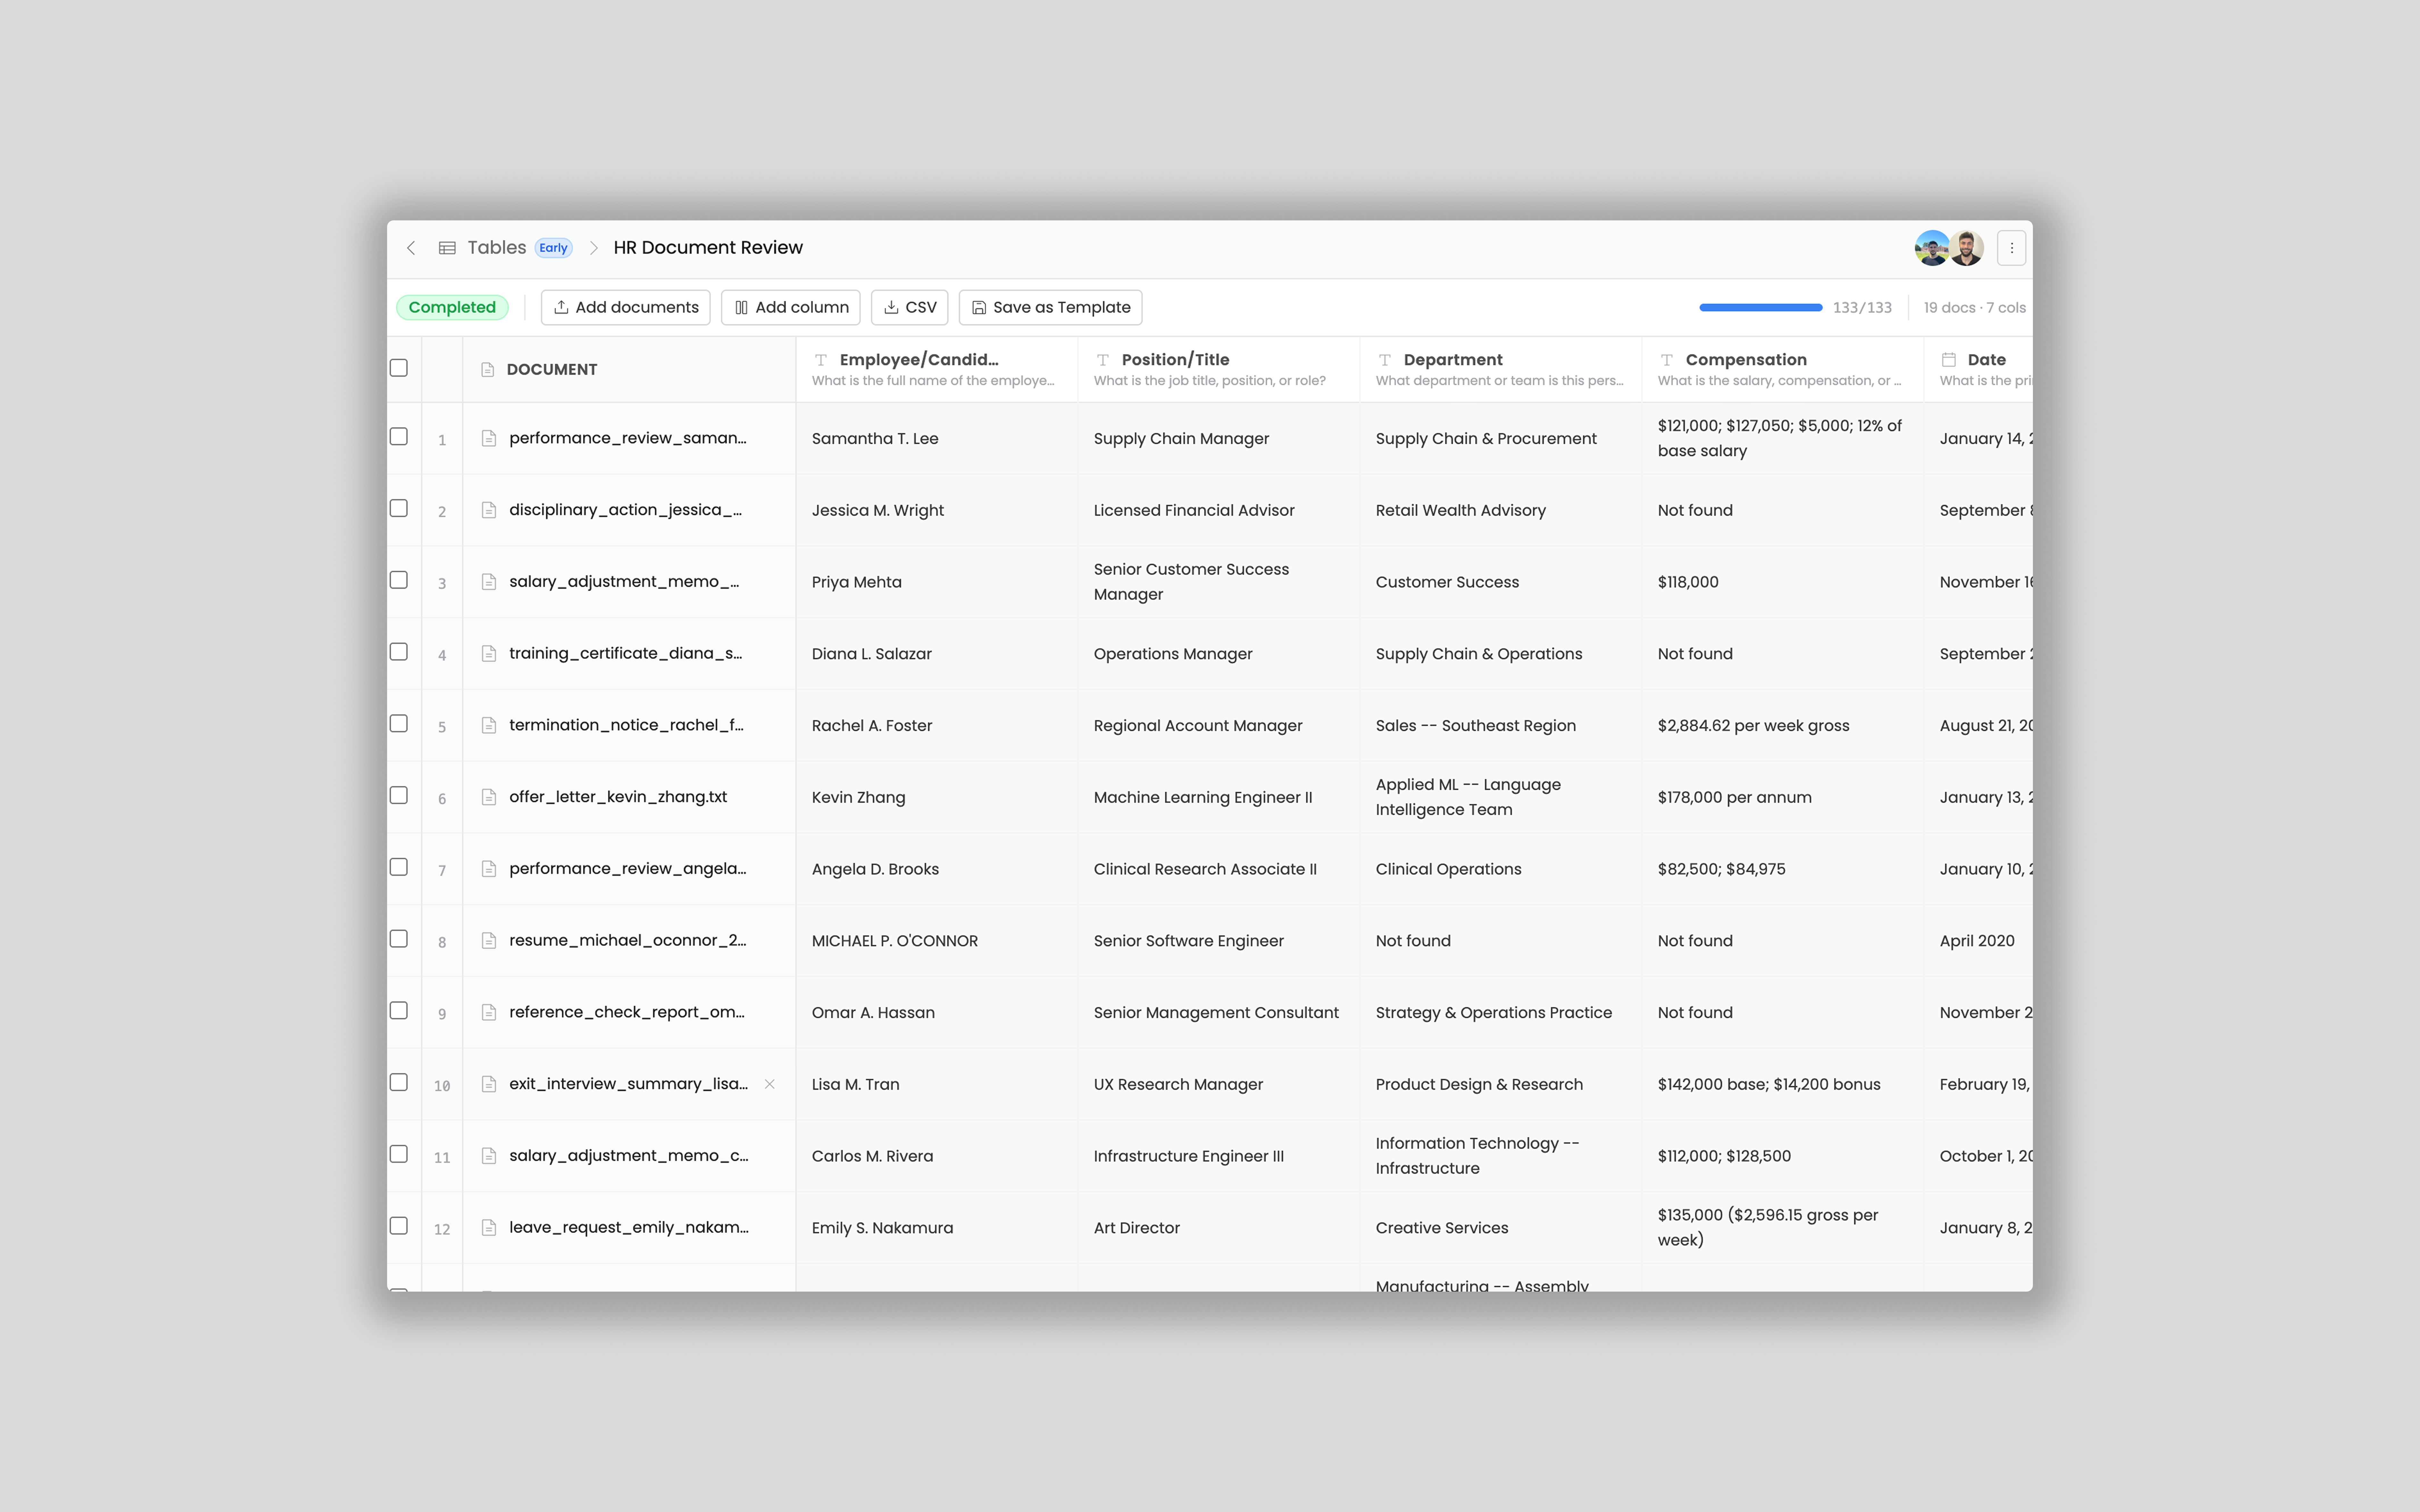Click document icon for offer_letter_kevin_zhang.txt
The image size is (2420, 1512).
point(489,797)
